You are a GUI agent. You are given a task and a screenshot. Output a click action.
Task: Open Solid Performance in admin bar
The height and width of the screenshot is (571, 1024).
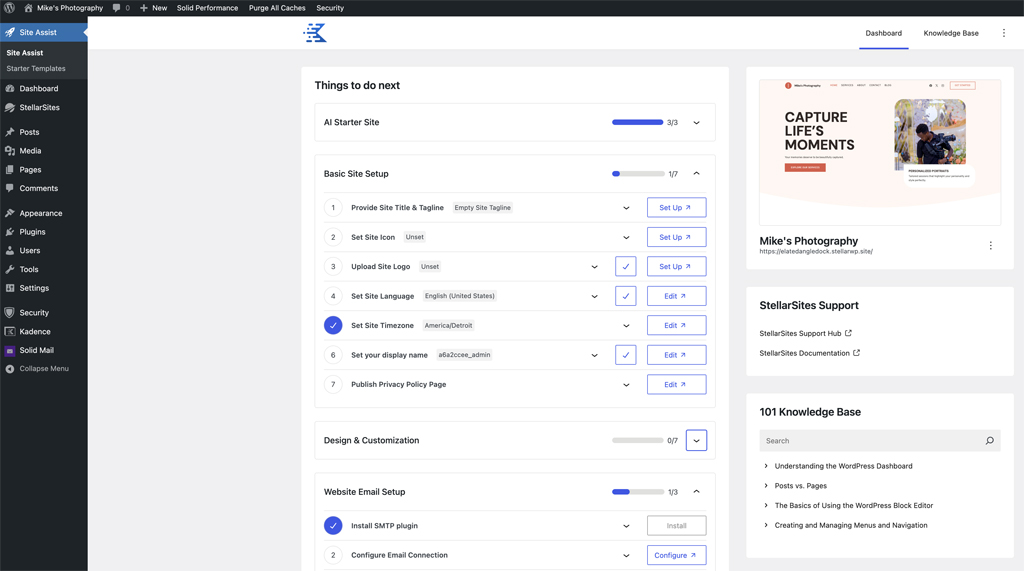point(207,8)
